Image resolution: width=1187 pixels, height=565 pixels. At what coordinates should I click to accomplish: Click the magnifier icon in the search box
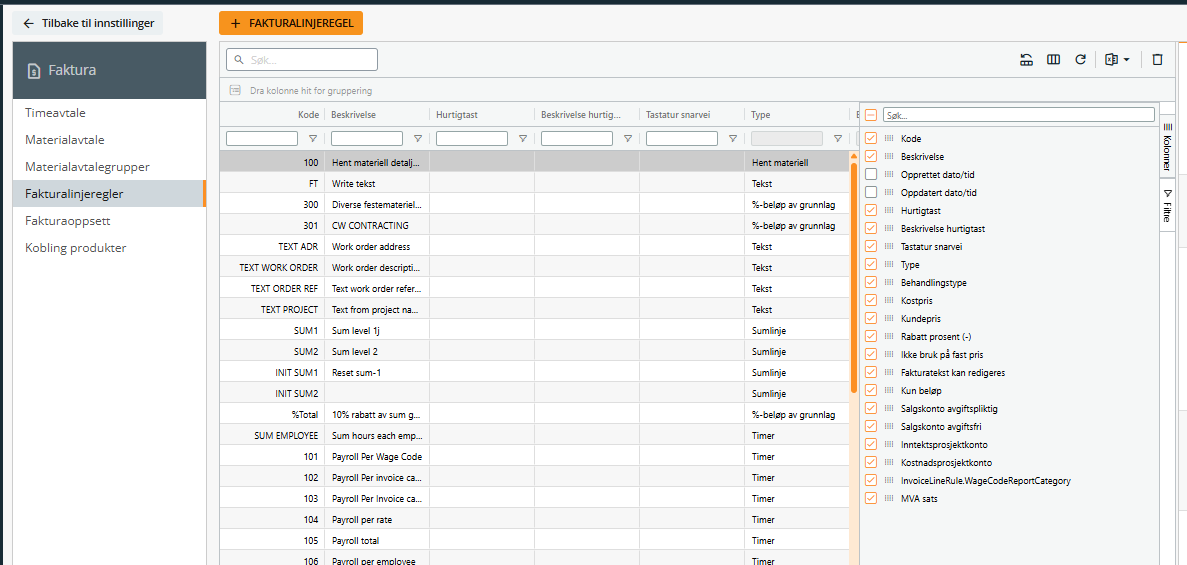coord(239,60)
